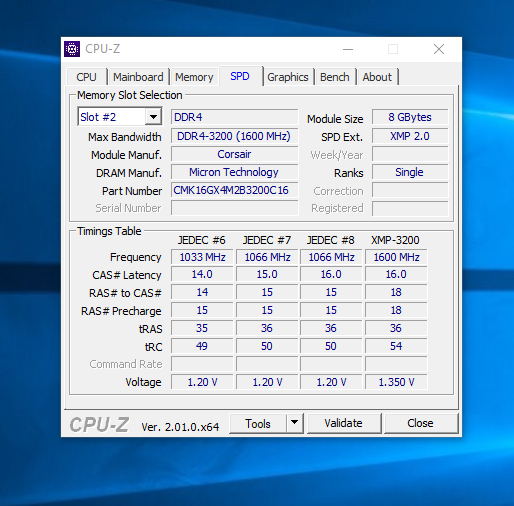Click the Close button at bottom
Screen dimensions: 514x506
click(x=421, y=423)
